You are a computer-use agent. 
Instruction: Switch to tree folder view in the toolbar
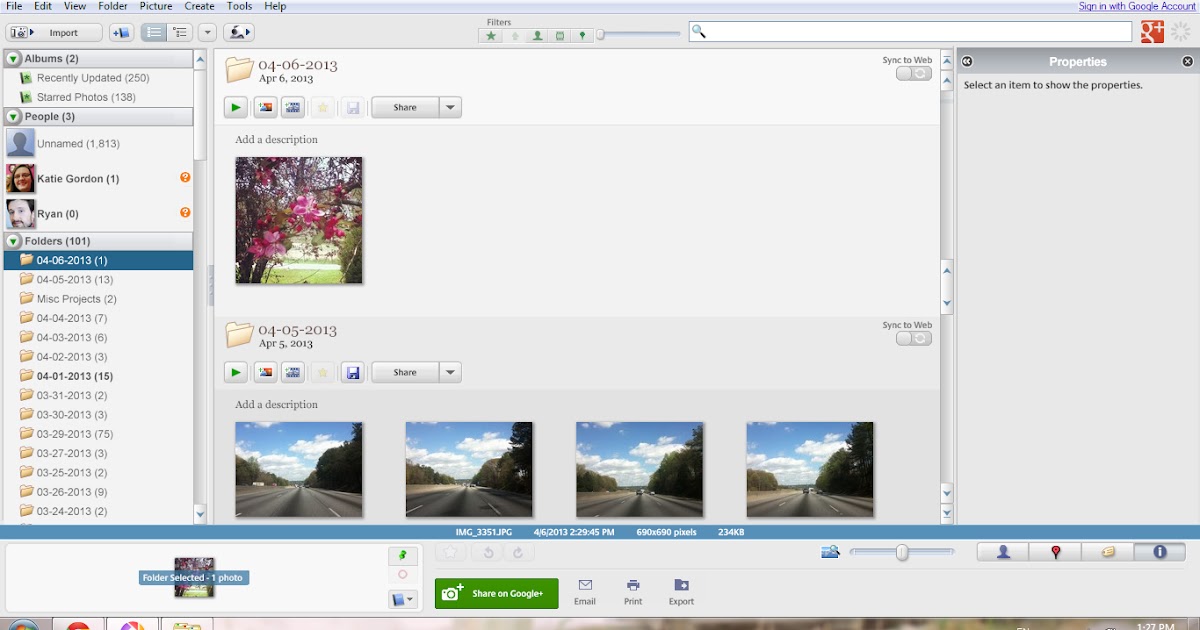(x=180, y=31)
